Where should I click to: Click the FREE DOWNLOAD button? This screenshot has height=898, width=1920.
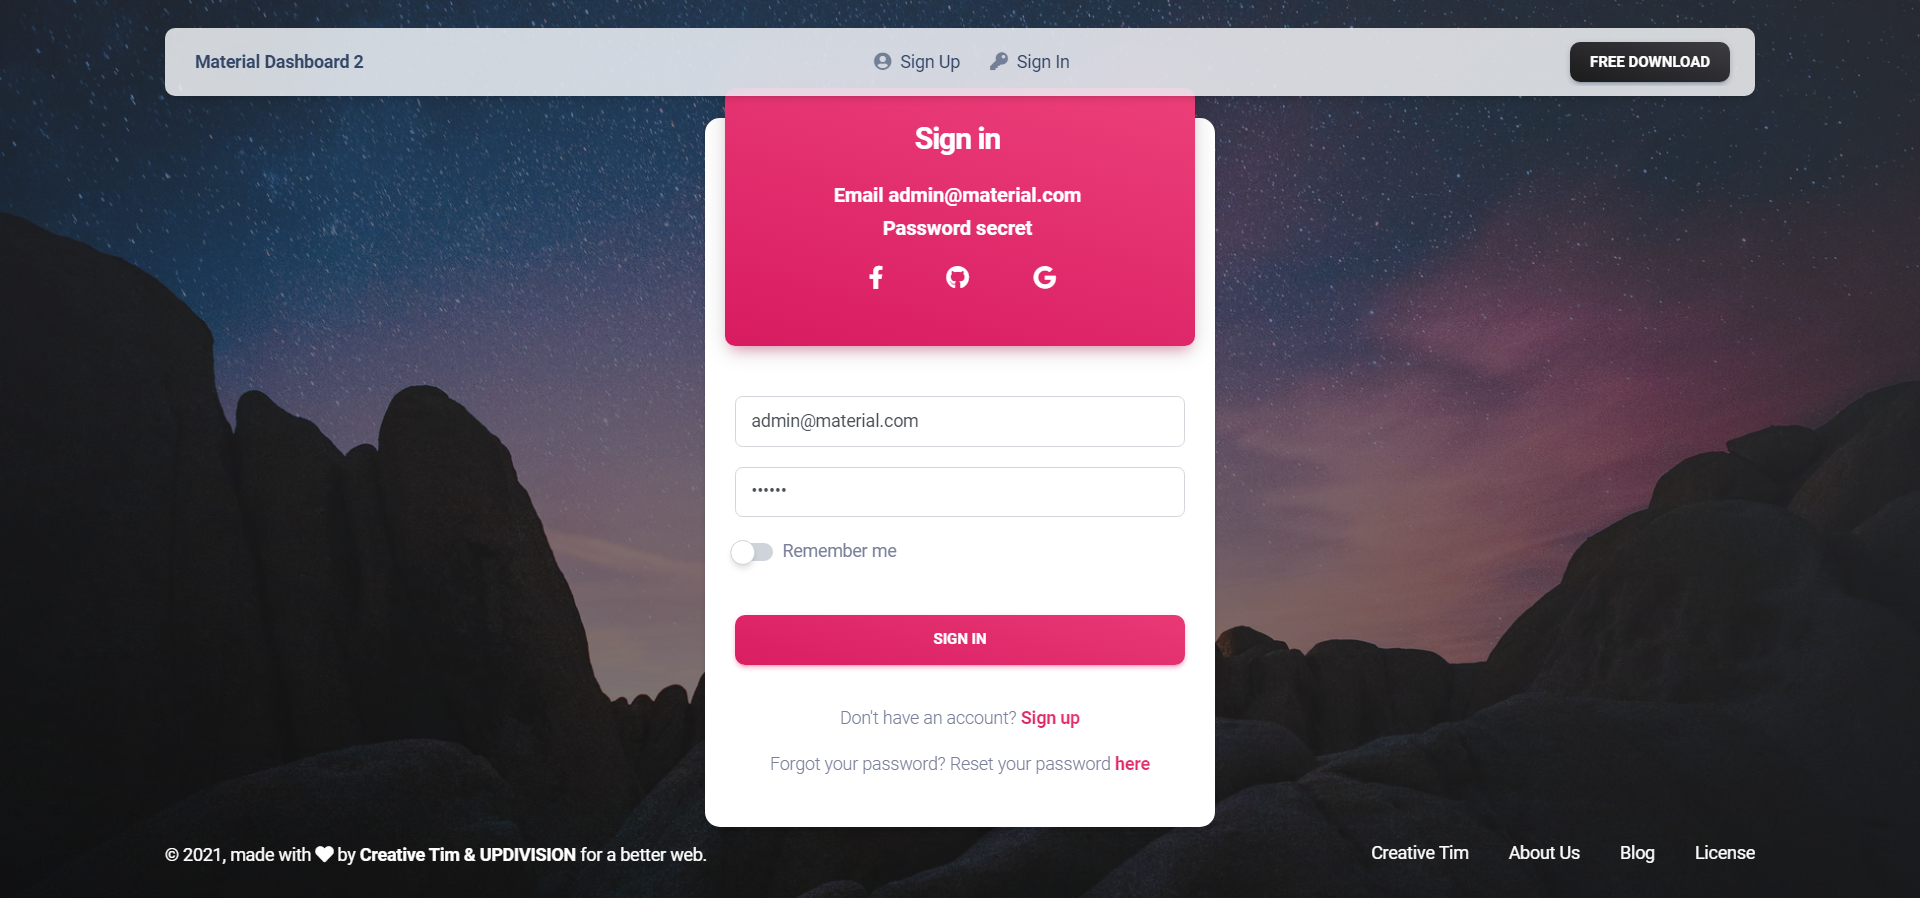1650,62
